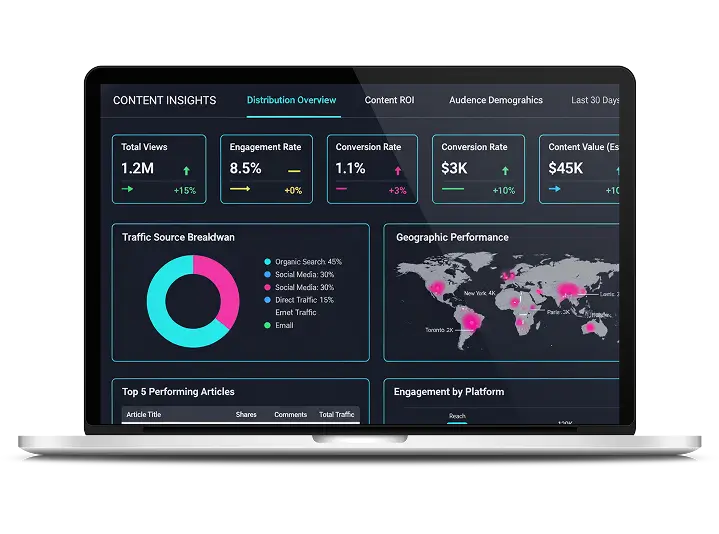Select the Direct Traffic 15% legend entry
Screen dimensions: 719x534
[x=304, y=300]
